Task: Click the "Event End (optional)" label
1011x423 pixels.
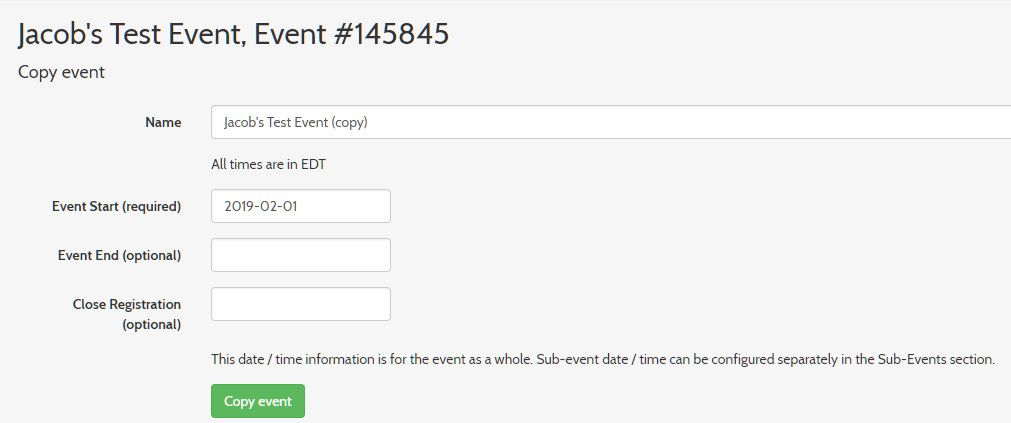Action: [x=119, y=255]
